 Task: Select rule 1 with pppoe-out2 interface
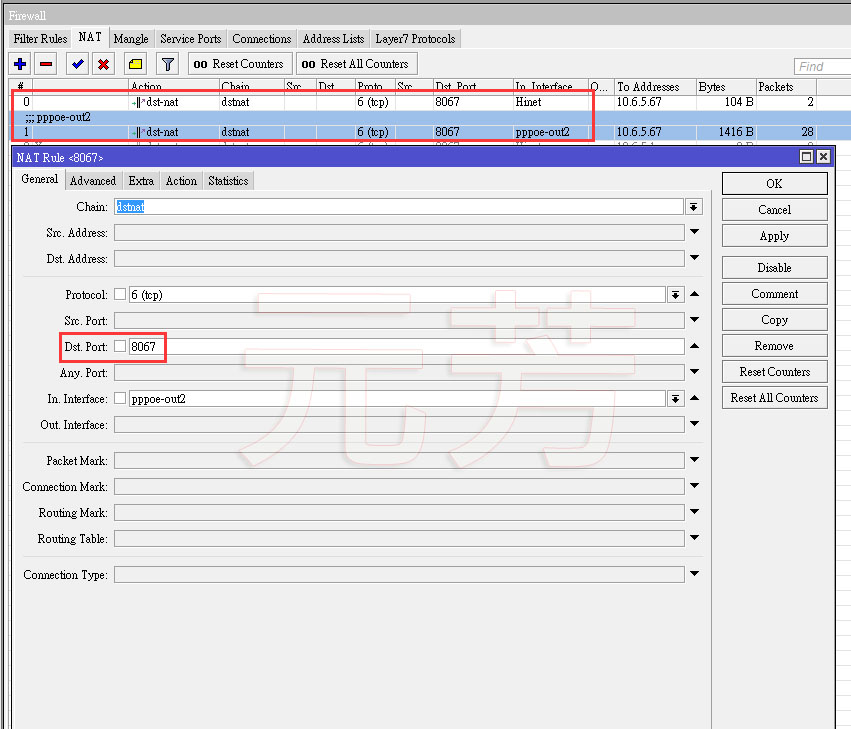click(x=430, y=132)
